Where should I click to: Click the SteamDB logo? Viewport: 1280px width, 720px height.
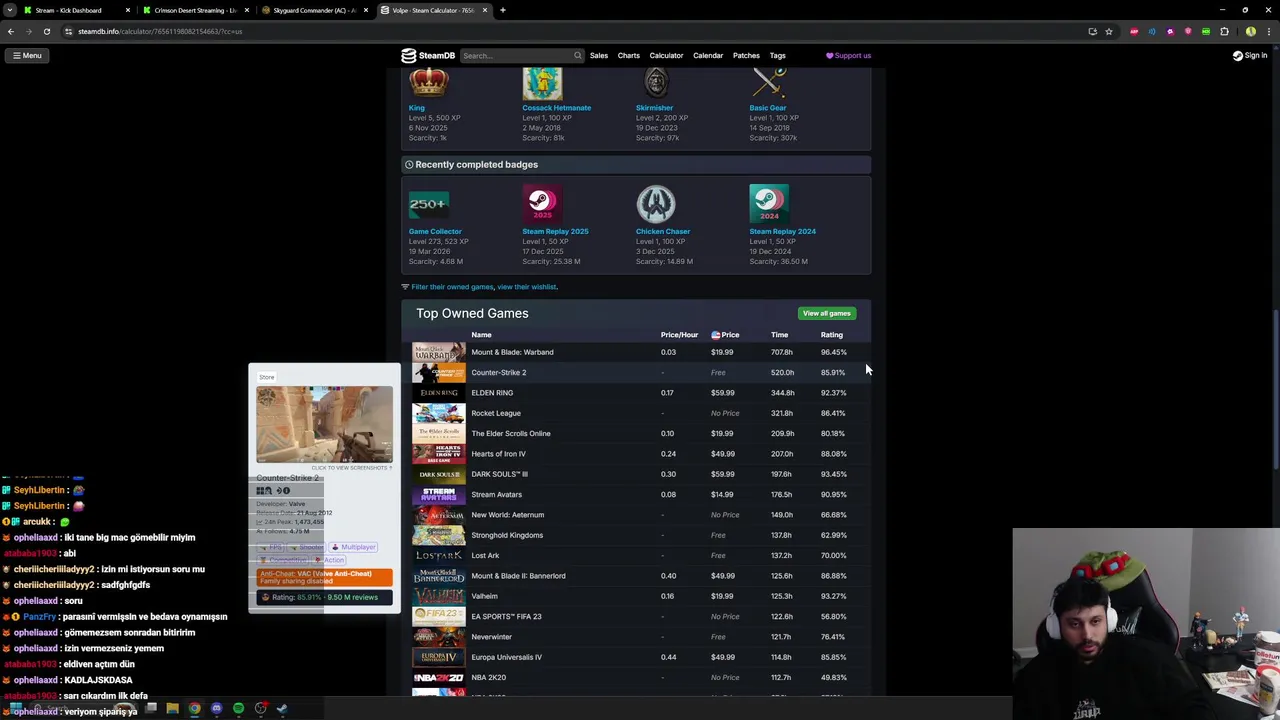coord(428,55)
